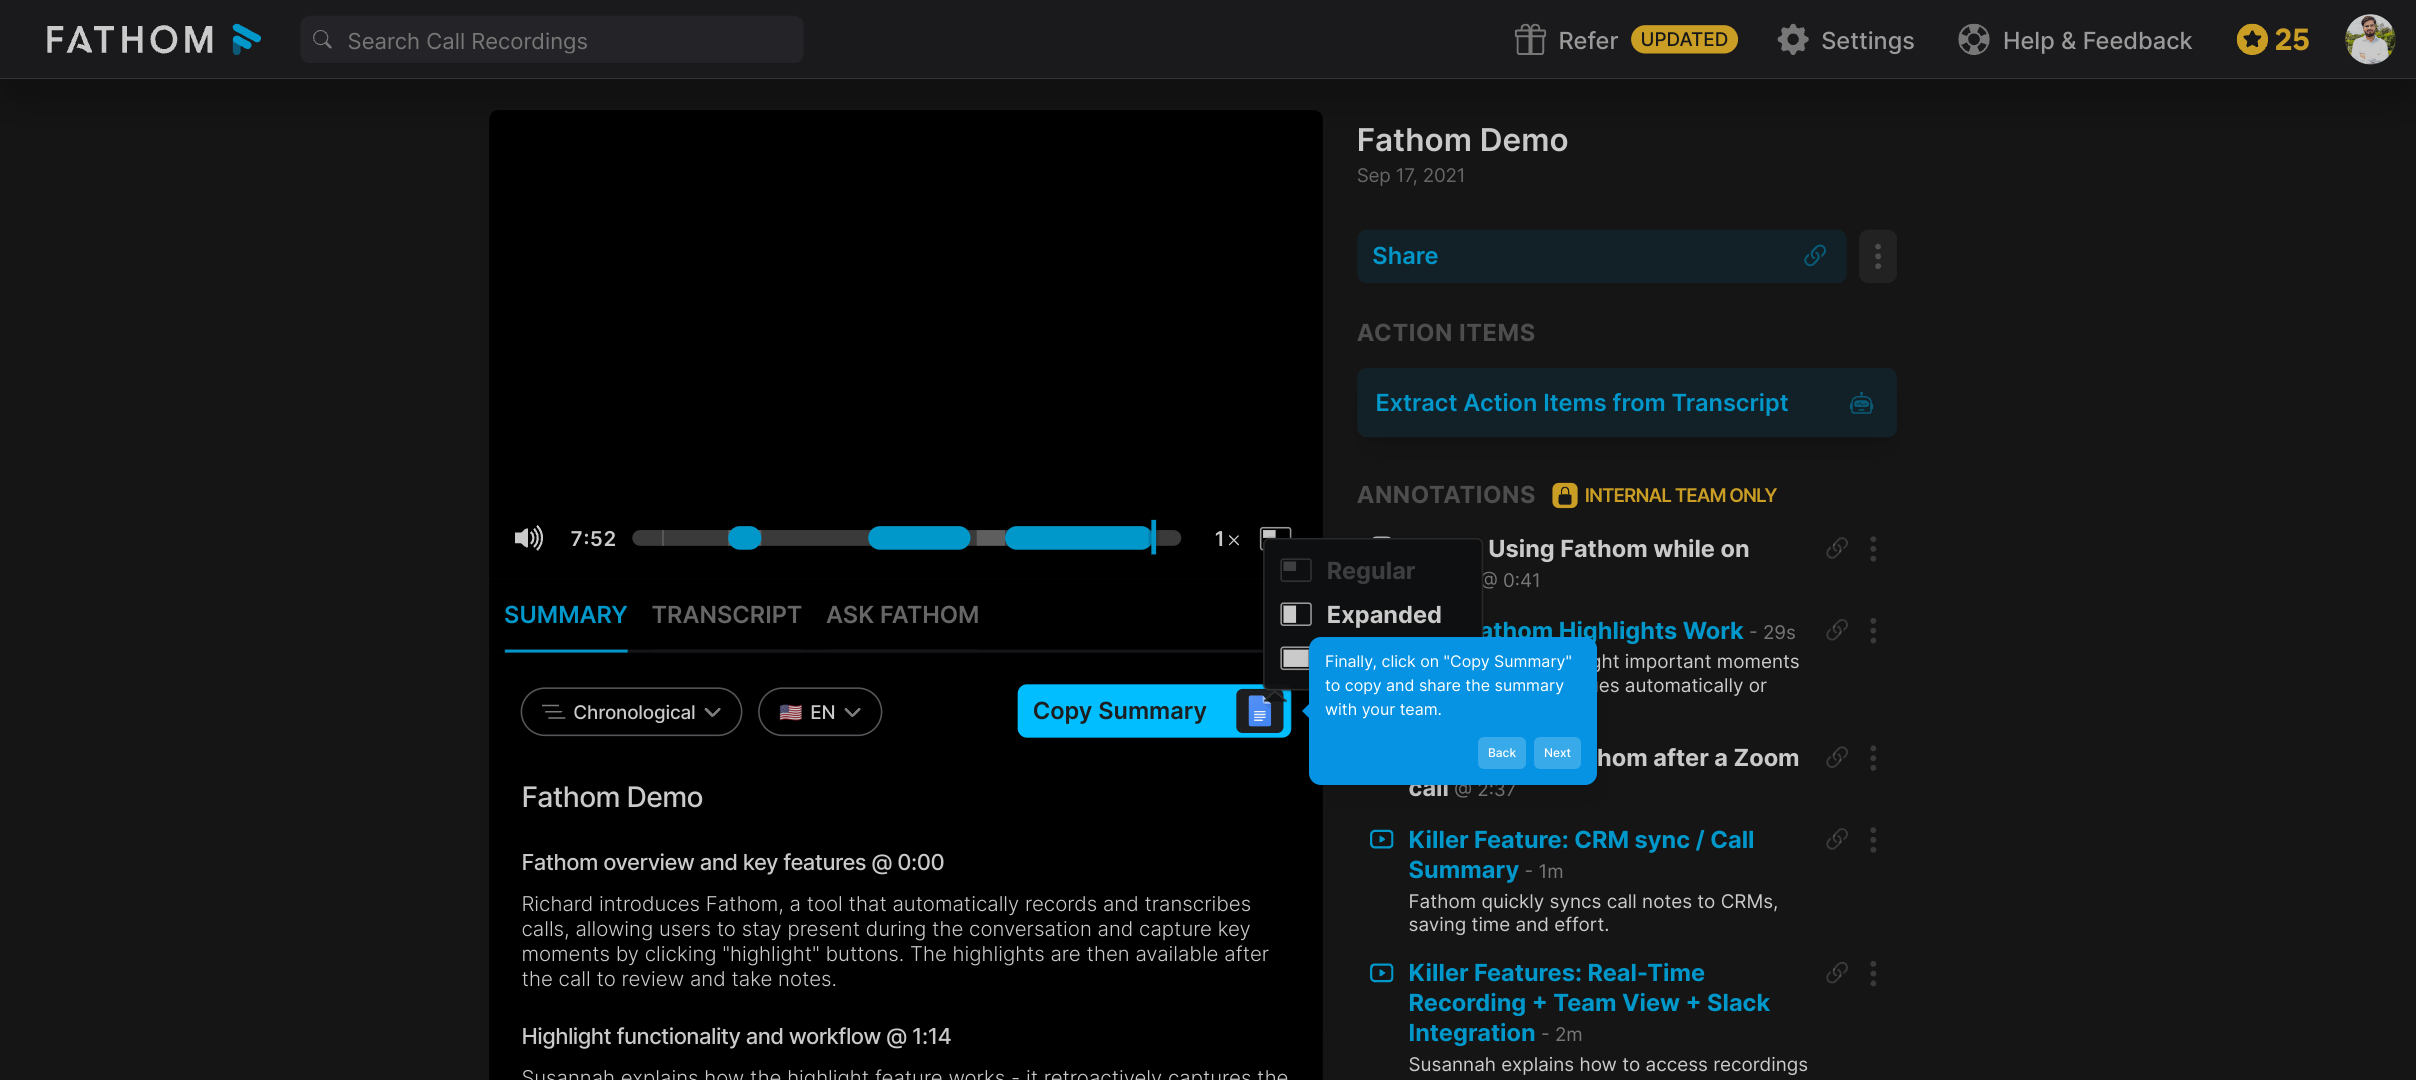Click the Share link icon
Image resolution: width=2416 pixels, height=1080 pixels.
pyautogui.click(x=1815, y=256)
